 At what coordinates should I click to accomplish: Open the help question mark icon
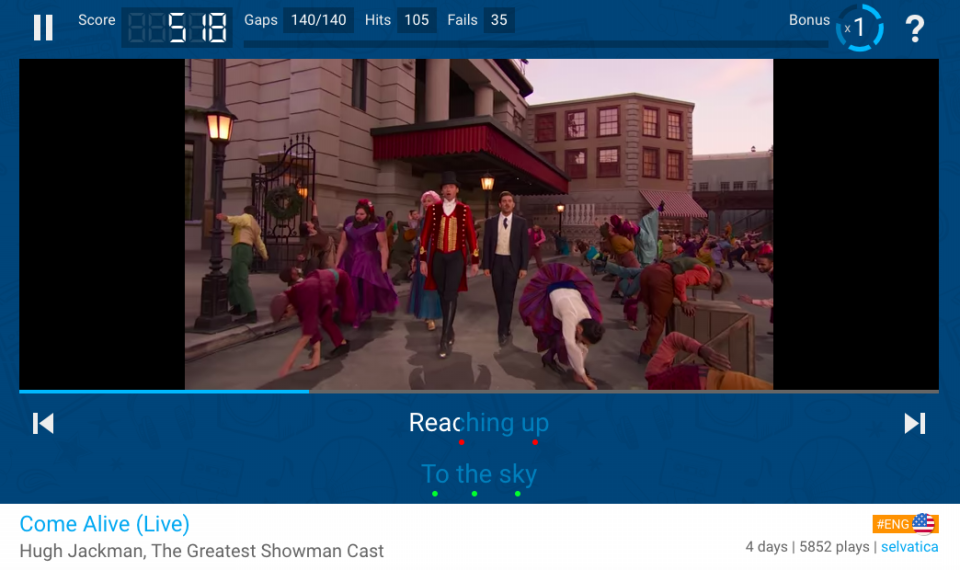click(914, 28)
